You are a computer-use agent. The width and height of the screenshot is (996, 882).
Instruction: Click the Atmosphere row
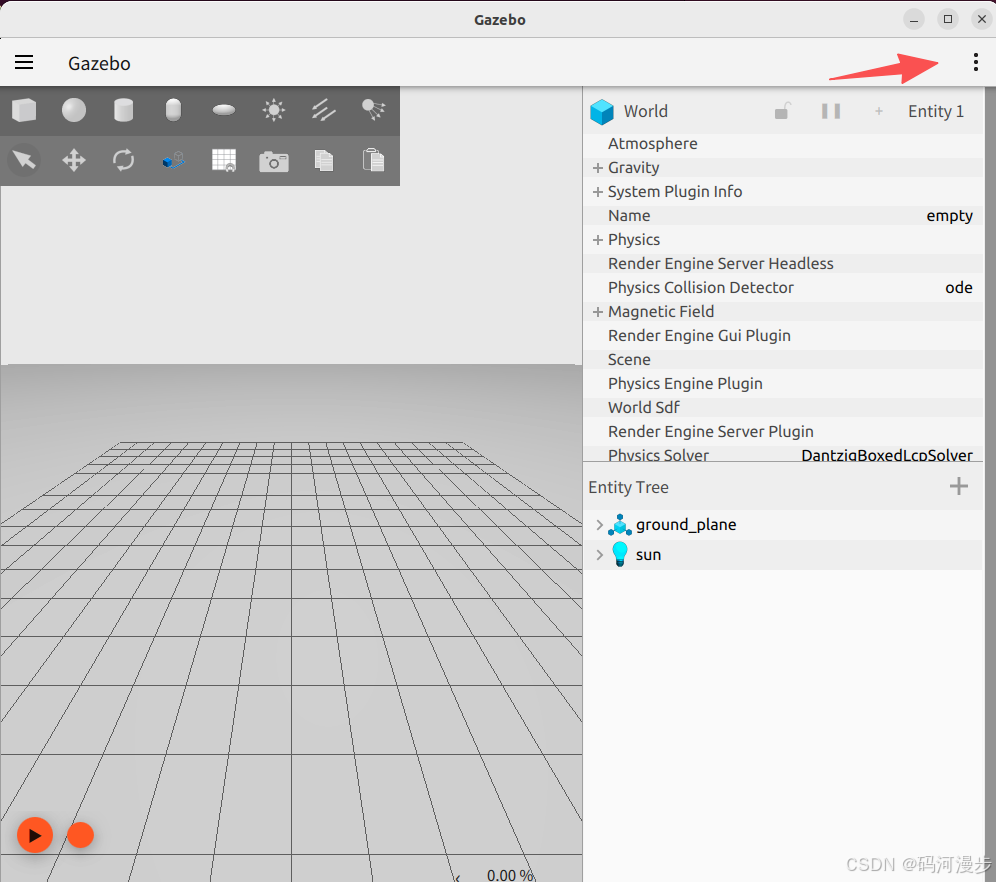(x=783, y=144)
